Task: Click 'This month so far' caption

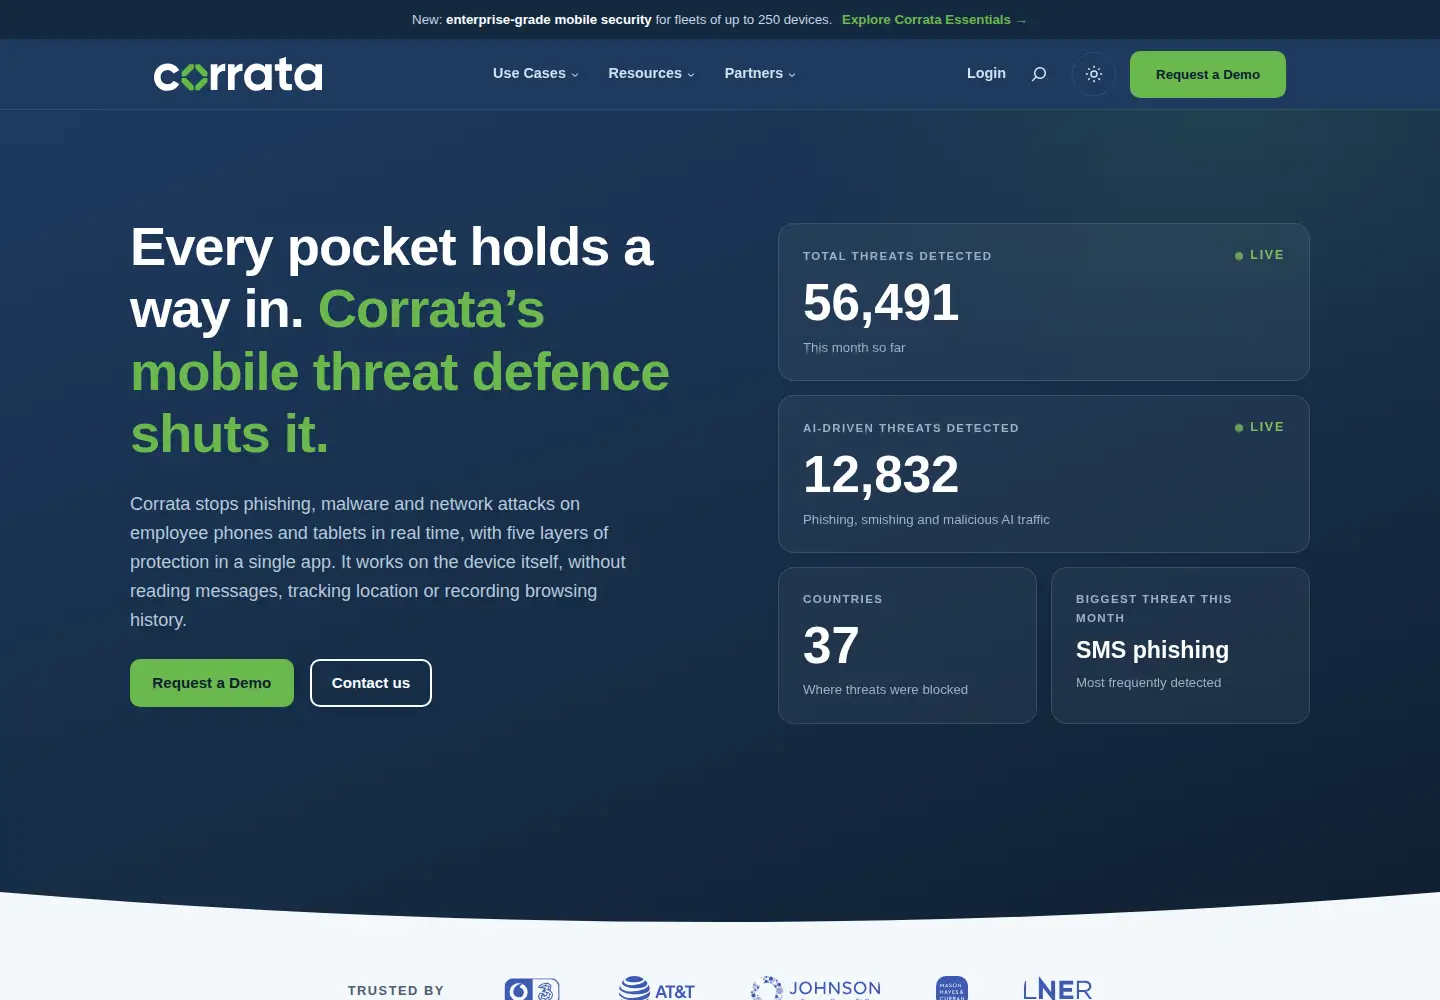Action: click(854, 348)
